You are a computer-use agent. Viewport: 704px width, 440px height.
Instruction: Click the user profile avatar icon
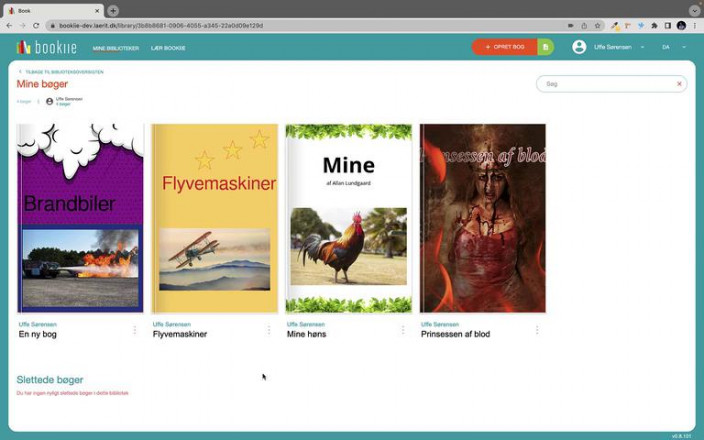[579, 47]
